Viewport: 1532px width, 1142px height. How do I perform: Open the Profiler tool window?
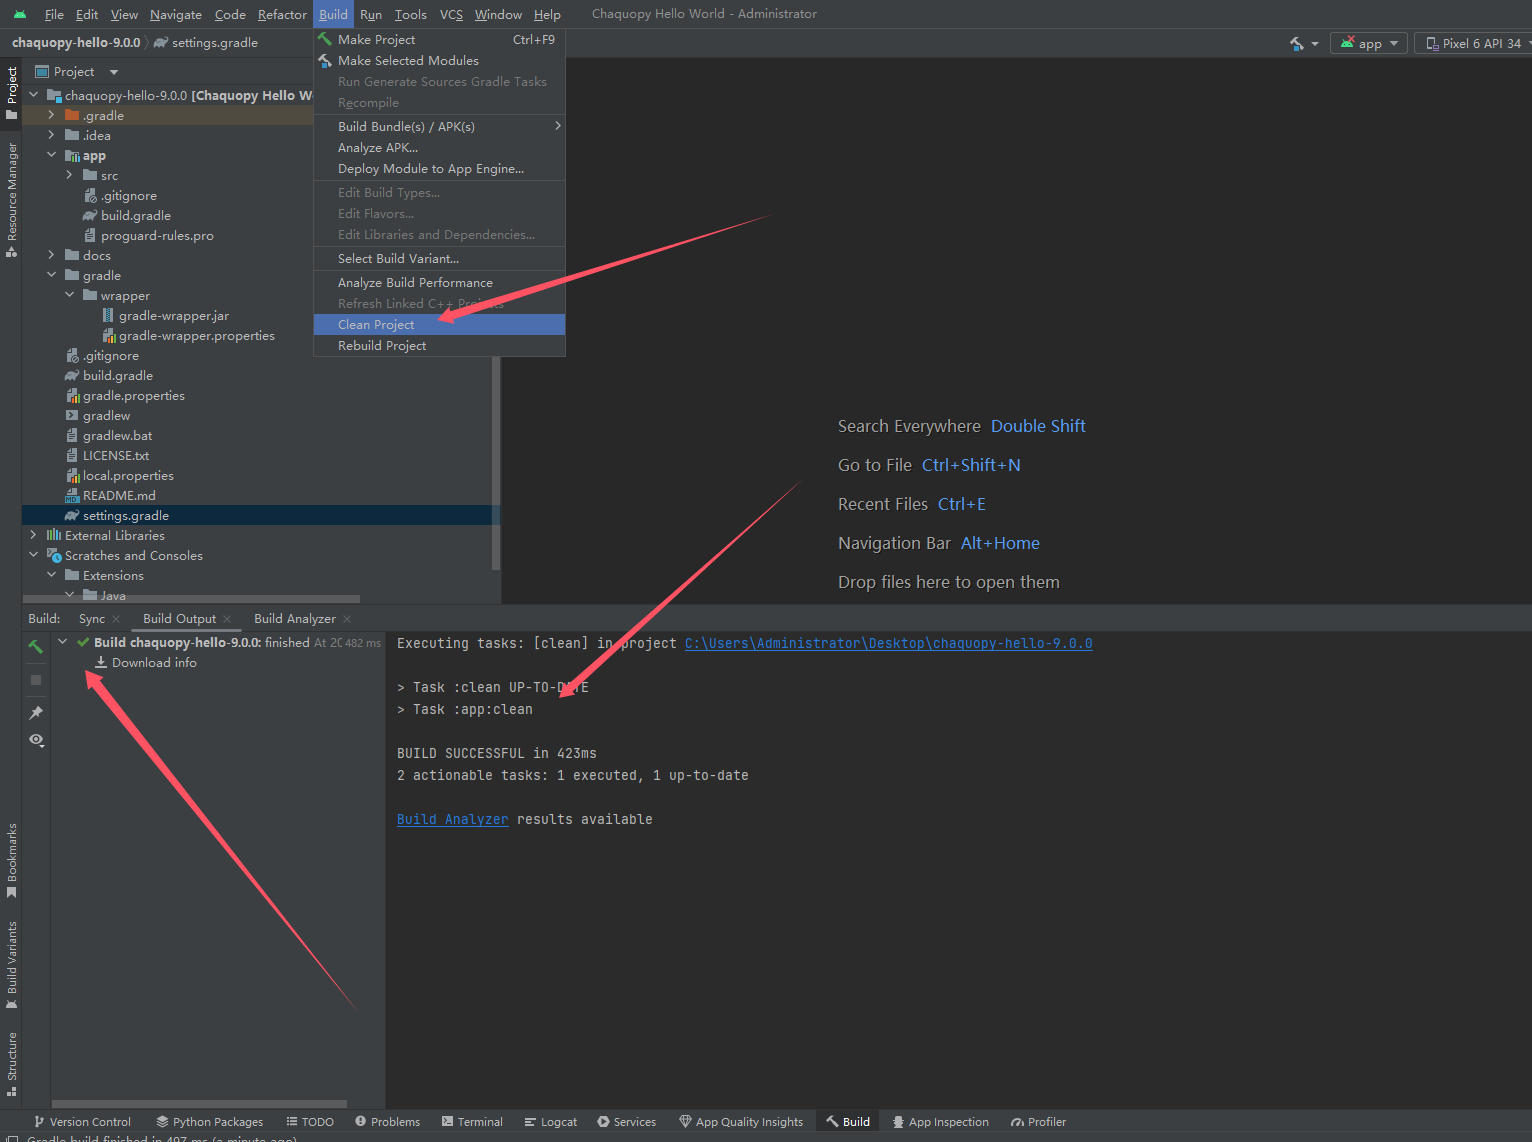click(x=1038, y=1121)
